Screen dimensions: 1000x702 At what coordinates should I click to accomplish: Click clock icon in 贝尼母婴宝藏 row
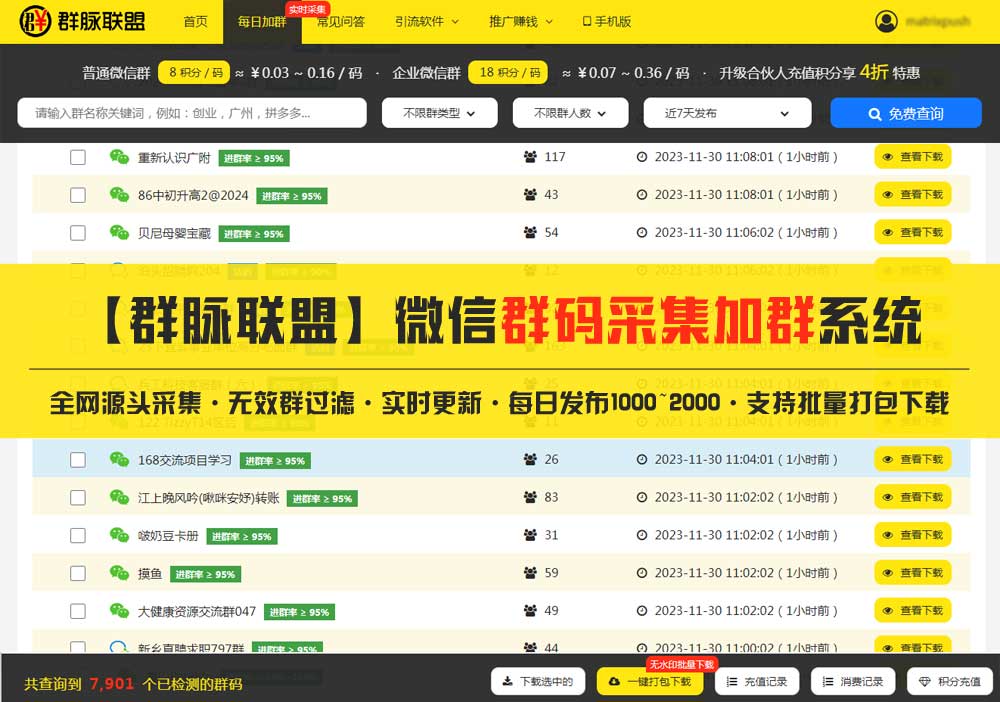(x=642, y=233)
